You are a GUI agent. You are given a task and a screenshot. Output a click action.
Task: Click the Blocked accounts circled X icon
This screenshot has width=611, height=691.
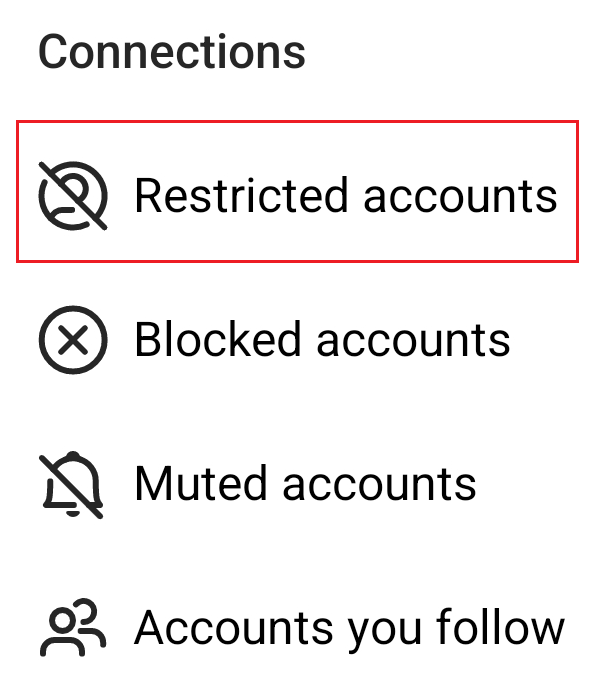(x=73, y=340)
